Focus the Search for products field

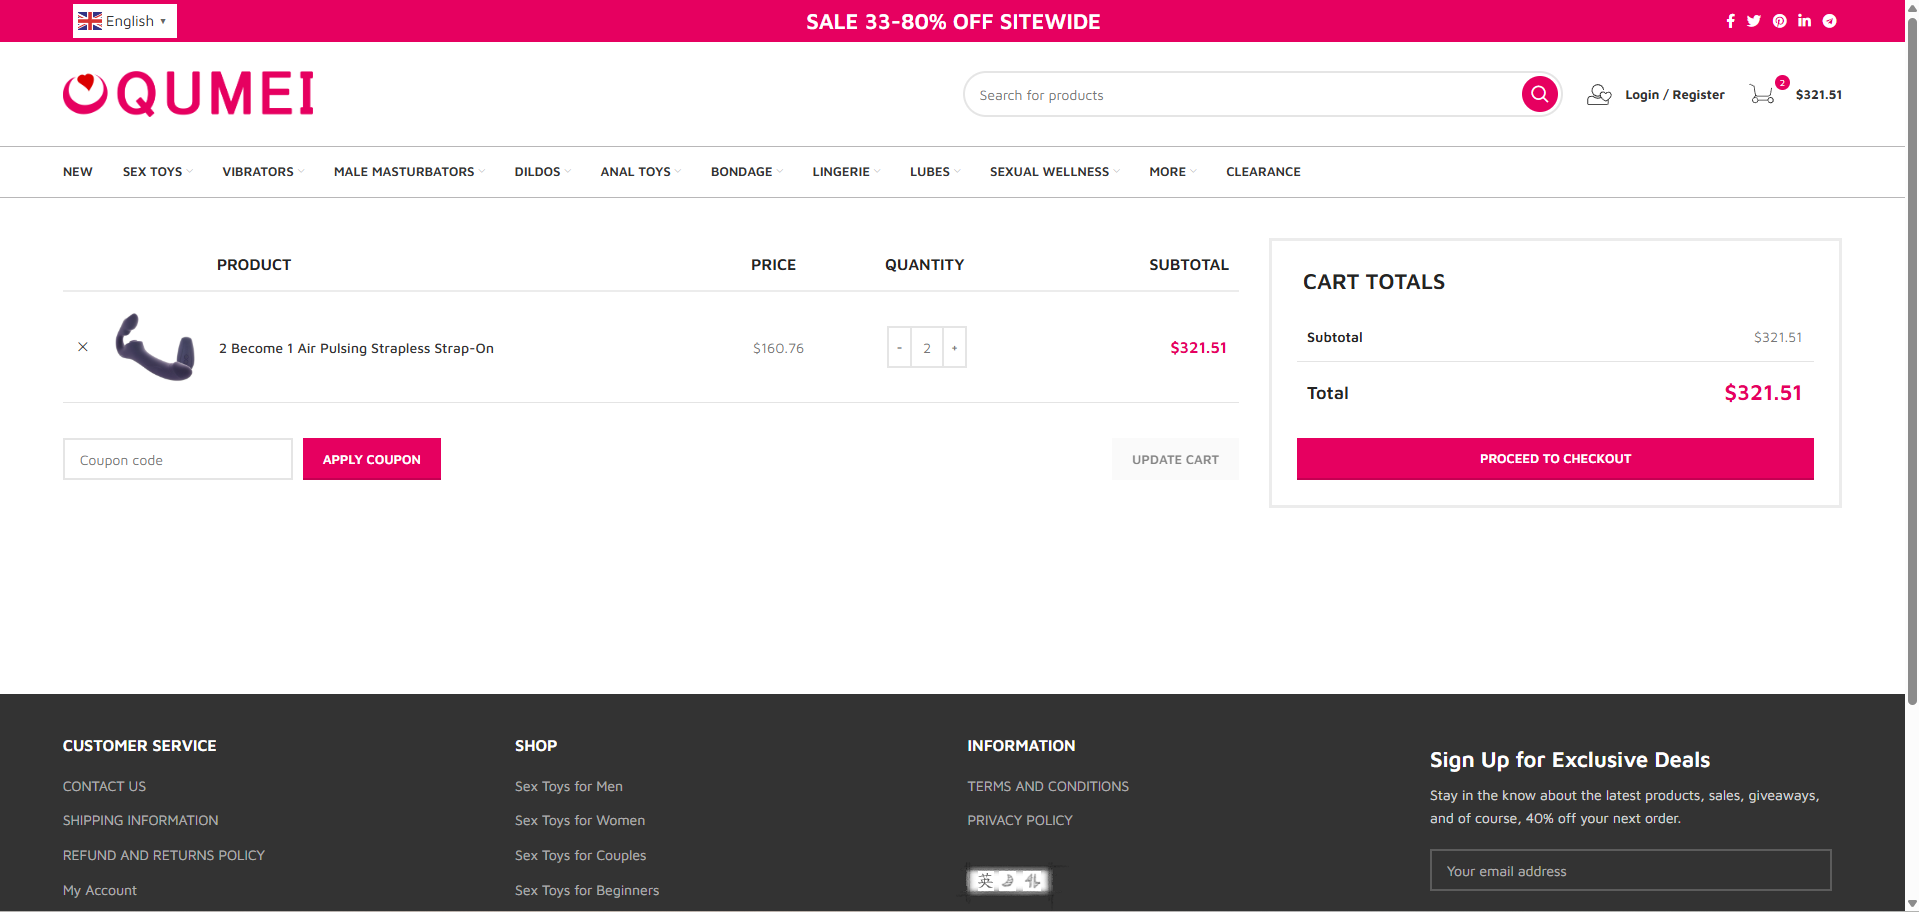1245,95
